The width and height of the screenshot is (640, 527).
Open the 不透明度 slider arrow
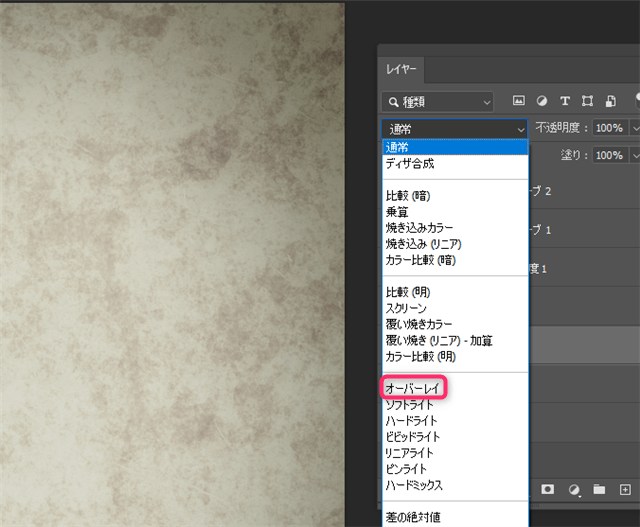pos(635,128)
